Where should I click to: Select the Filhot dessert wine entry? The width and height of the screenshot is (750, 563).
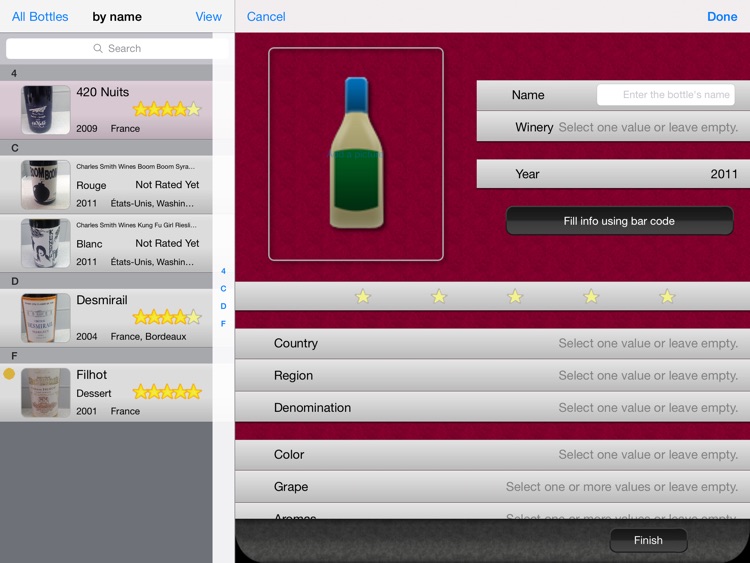106,393
